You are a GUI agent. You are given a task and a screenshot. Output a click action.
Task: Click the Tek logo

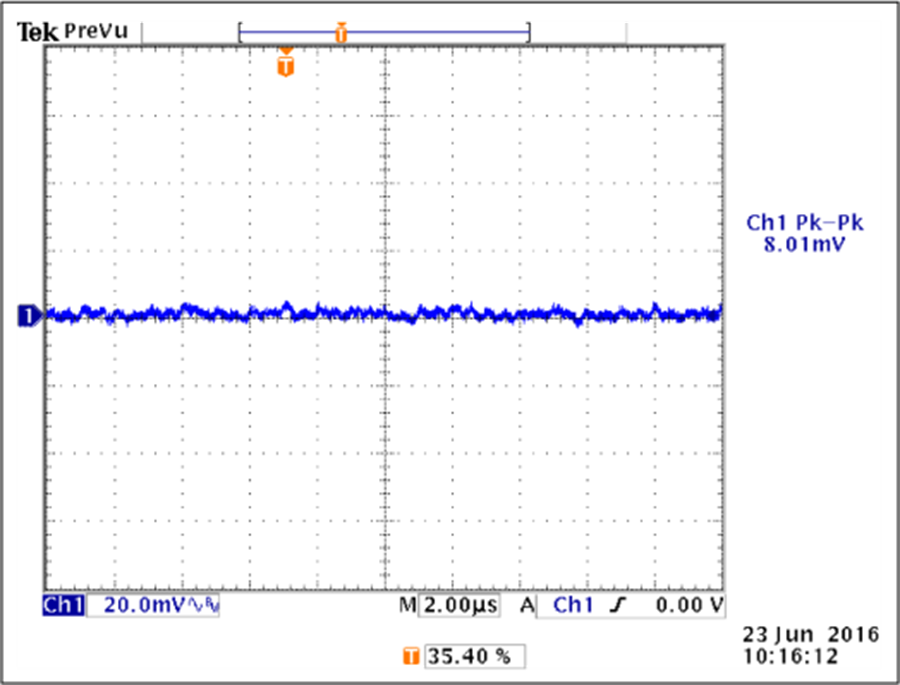point(37,32)
